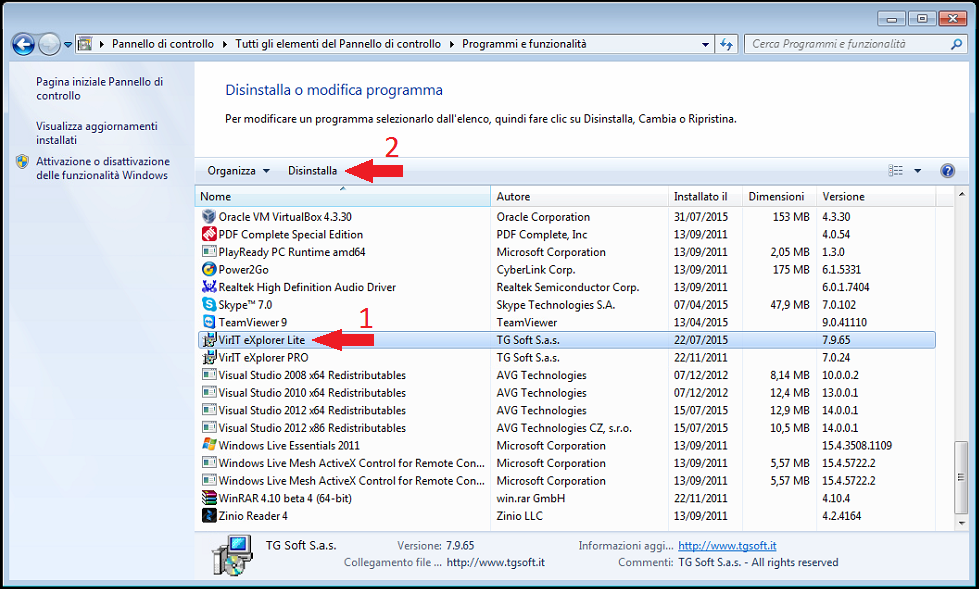The height and width of the screenshot is (589, 979).
Task: Select the VirIT eXplorer PRO icon
Action: point(209,357)
